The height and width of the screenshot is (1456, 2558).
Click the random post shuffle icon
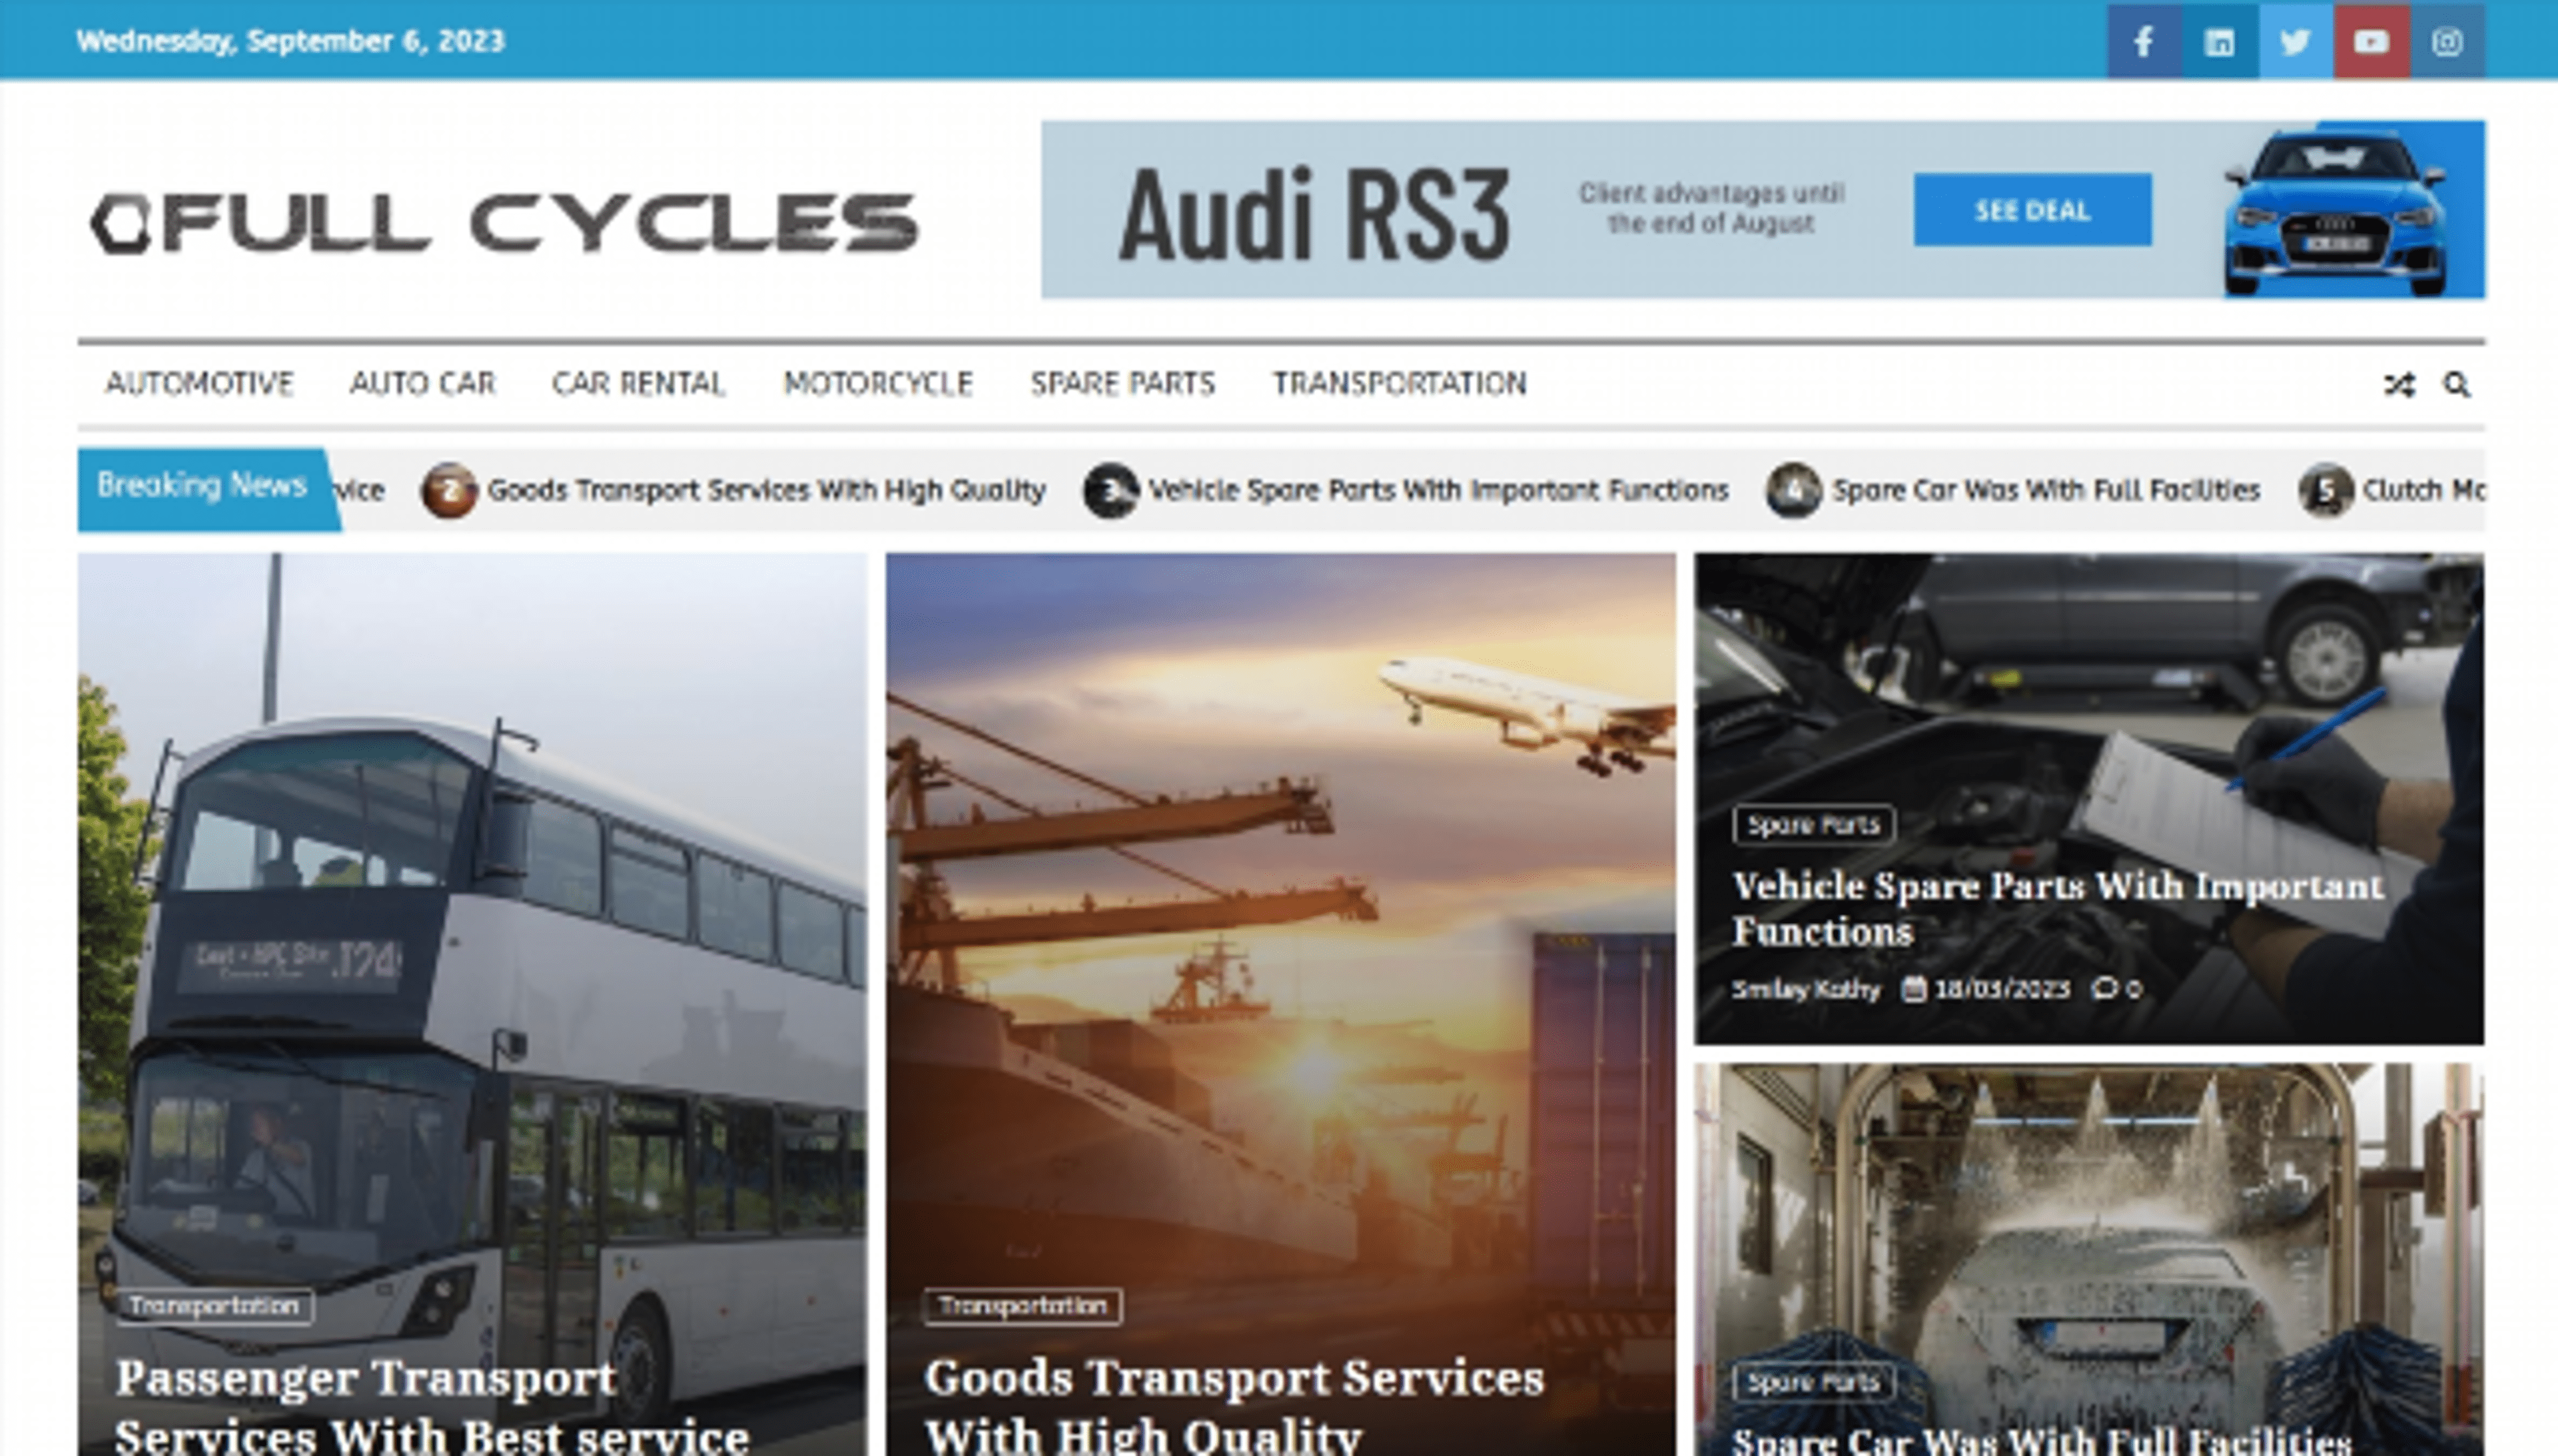pos(2400,384)
